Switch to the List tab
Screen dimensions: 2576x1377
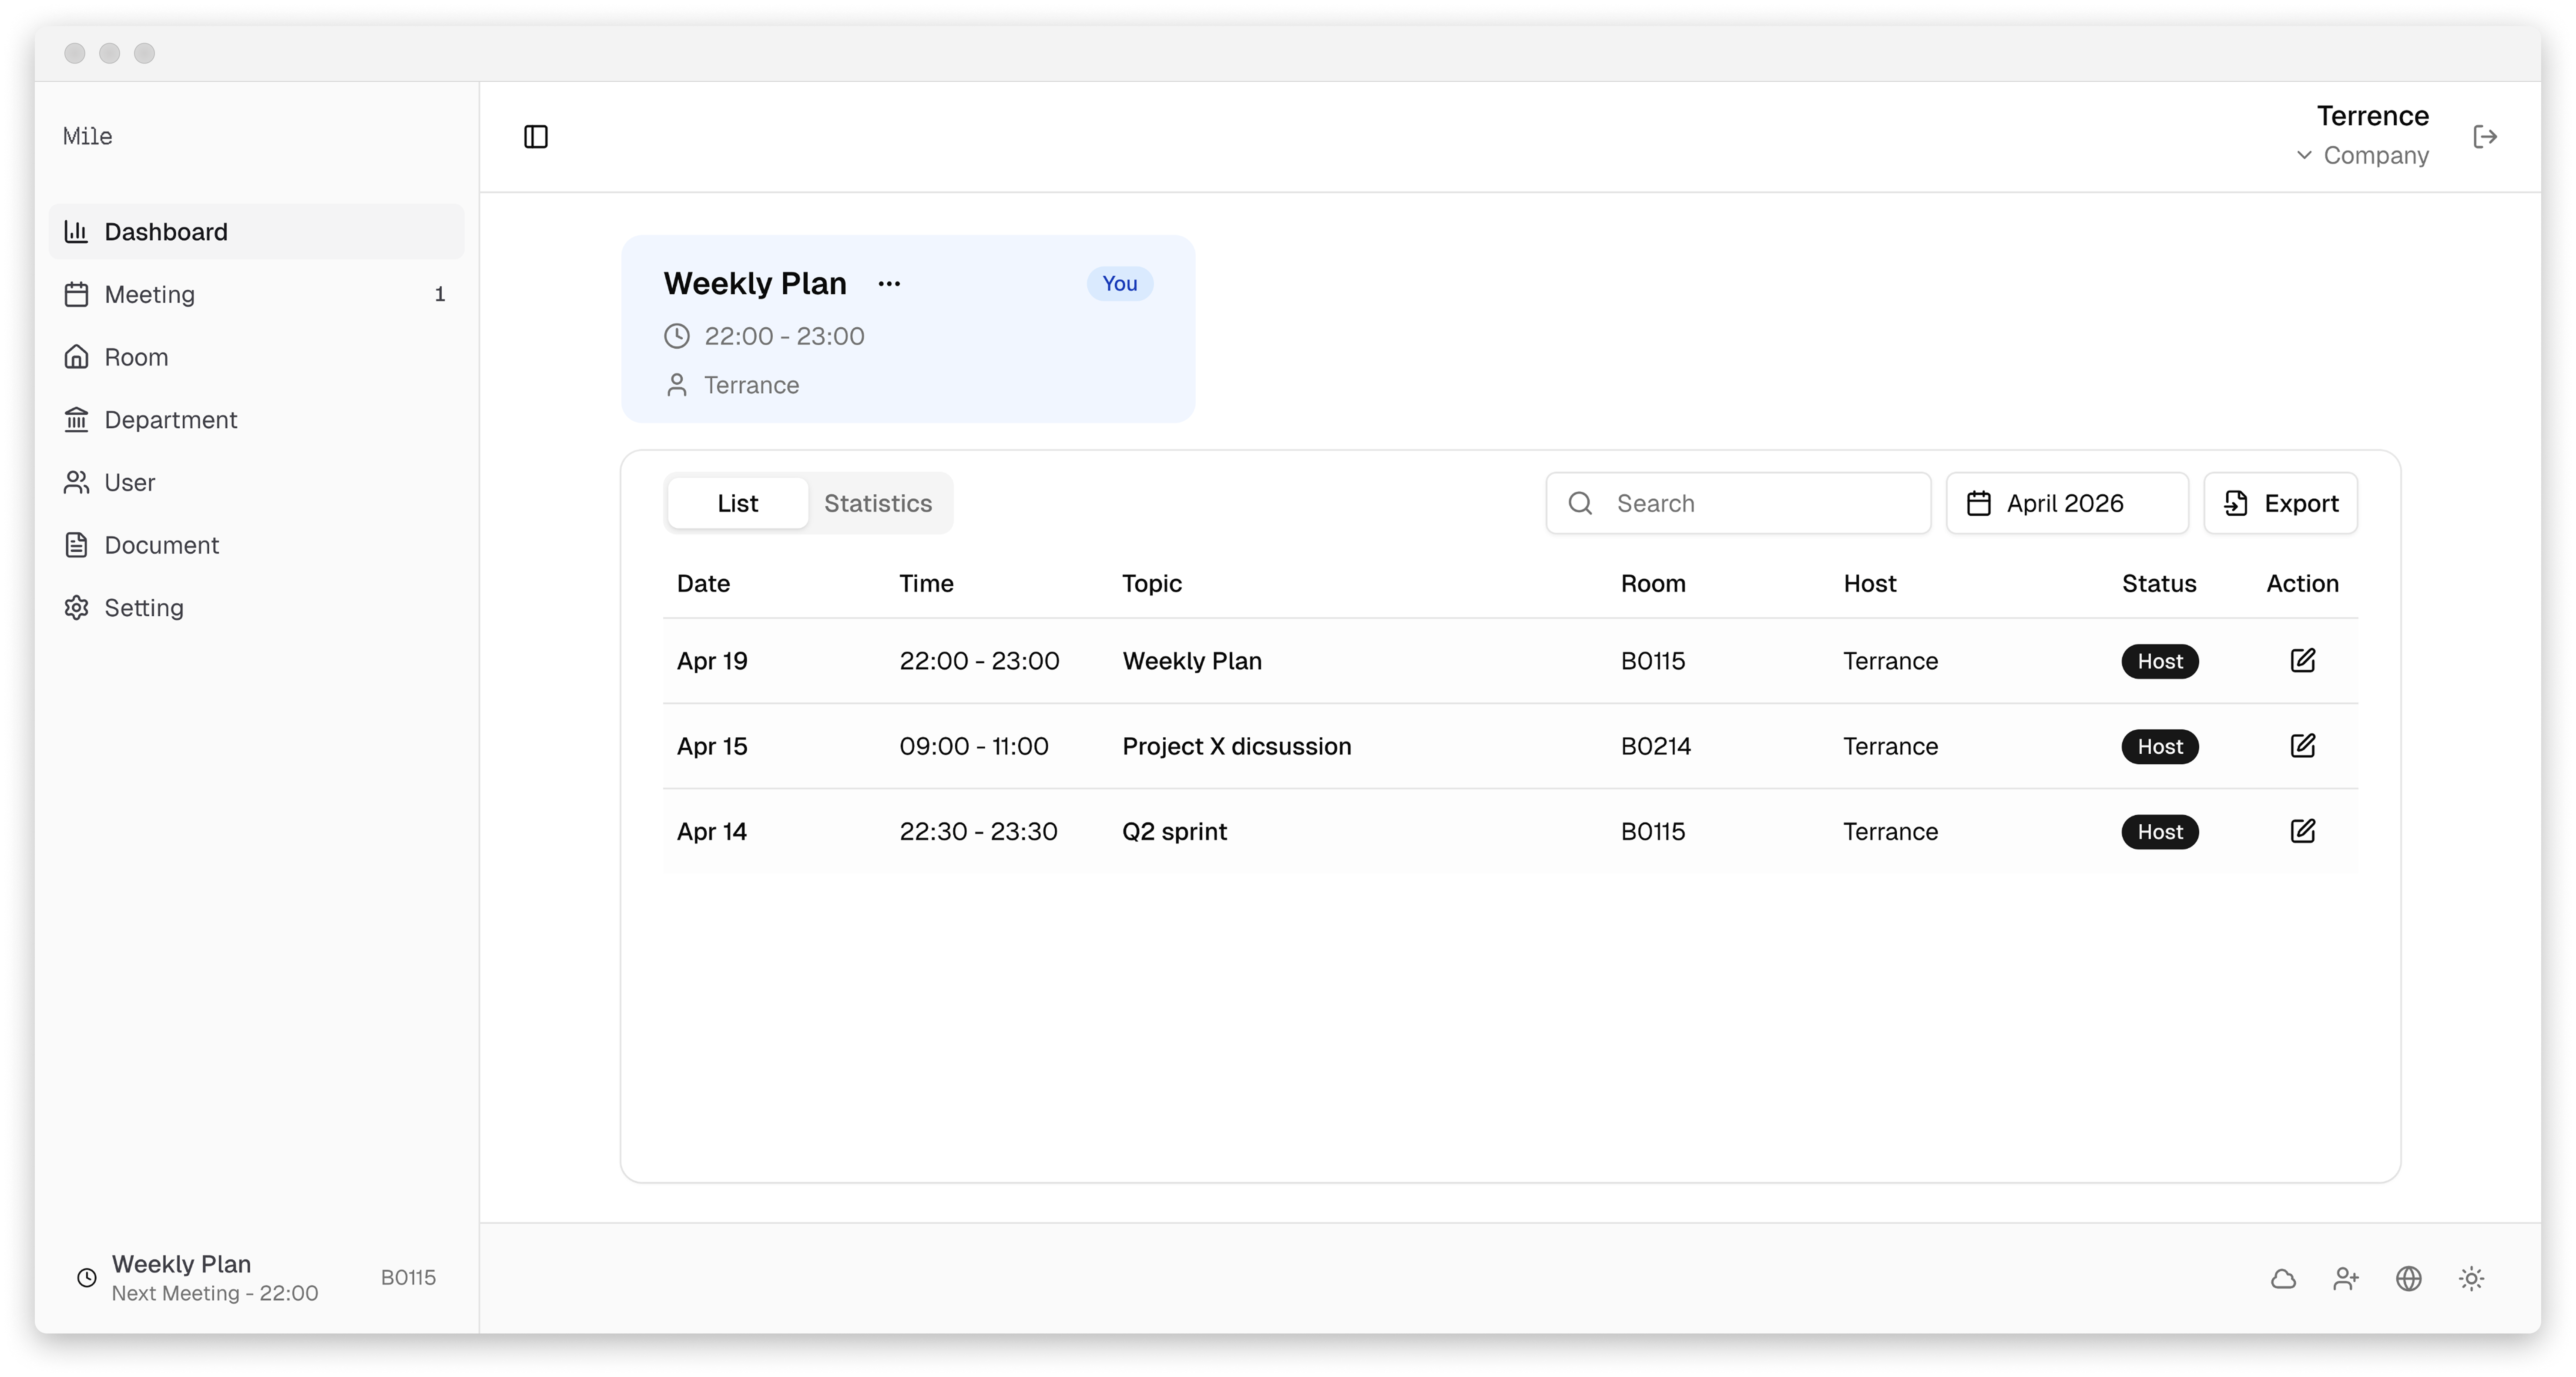pyautogui.click(x=738, y=503)
